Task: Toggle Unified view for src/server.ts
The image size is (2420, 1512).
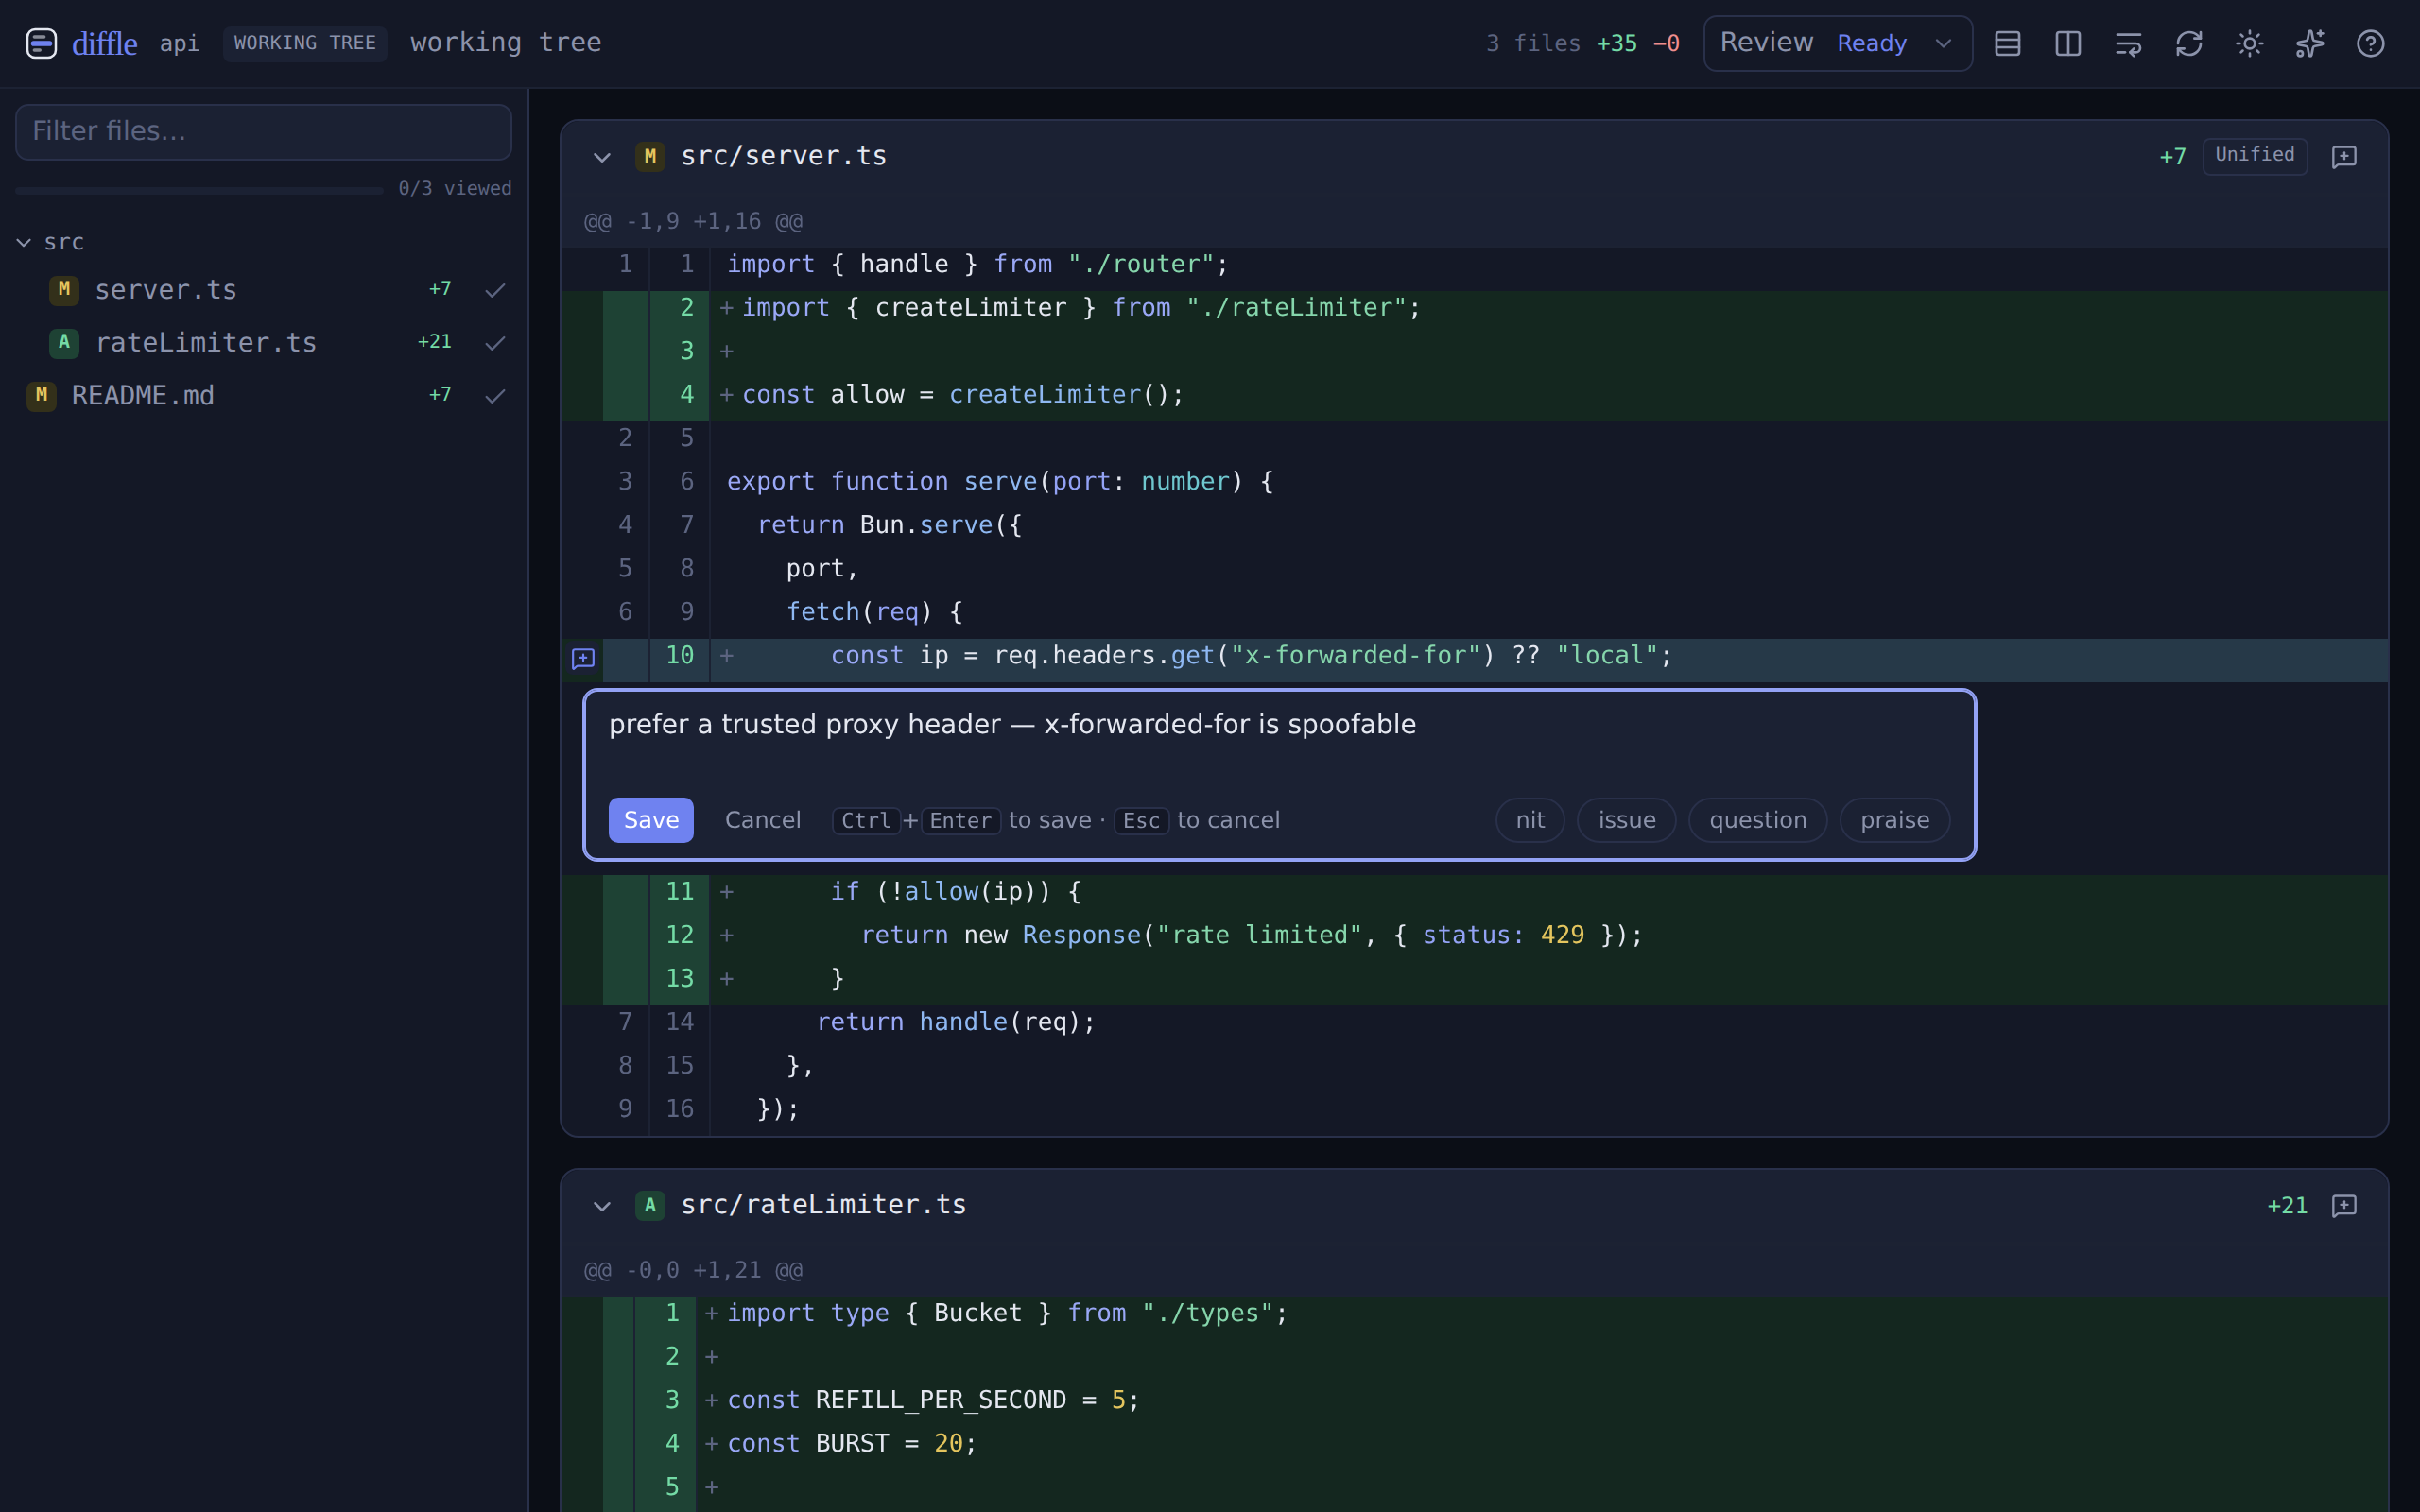Action: 2254,155
